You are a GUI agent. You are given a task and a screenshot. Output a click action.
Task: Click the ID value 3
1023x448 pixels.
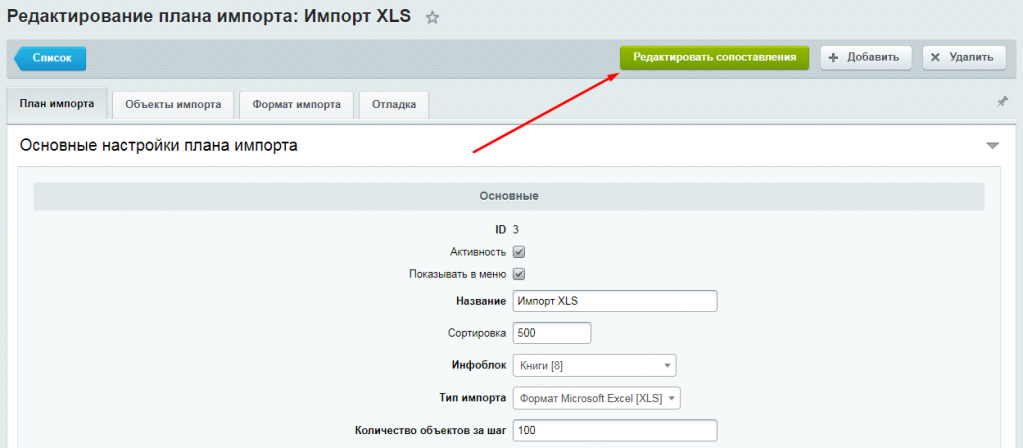[x=515, y=230]
